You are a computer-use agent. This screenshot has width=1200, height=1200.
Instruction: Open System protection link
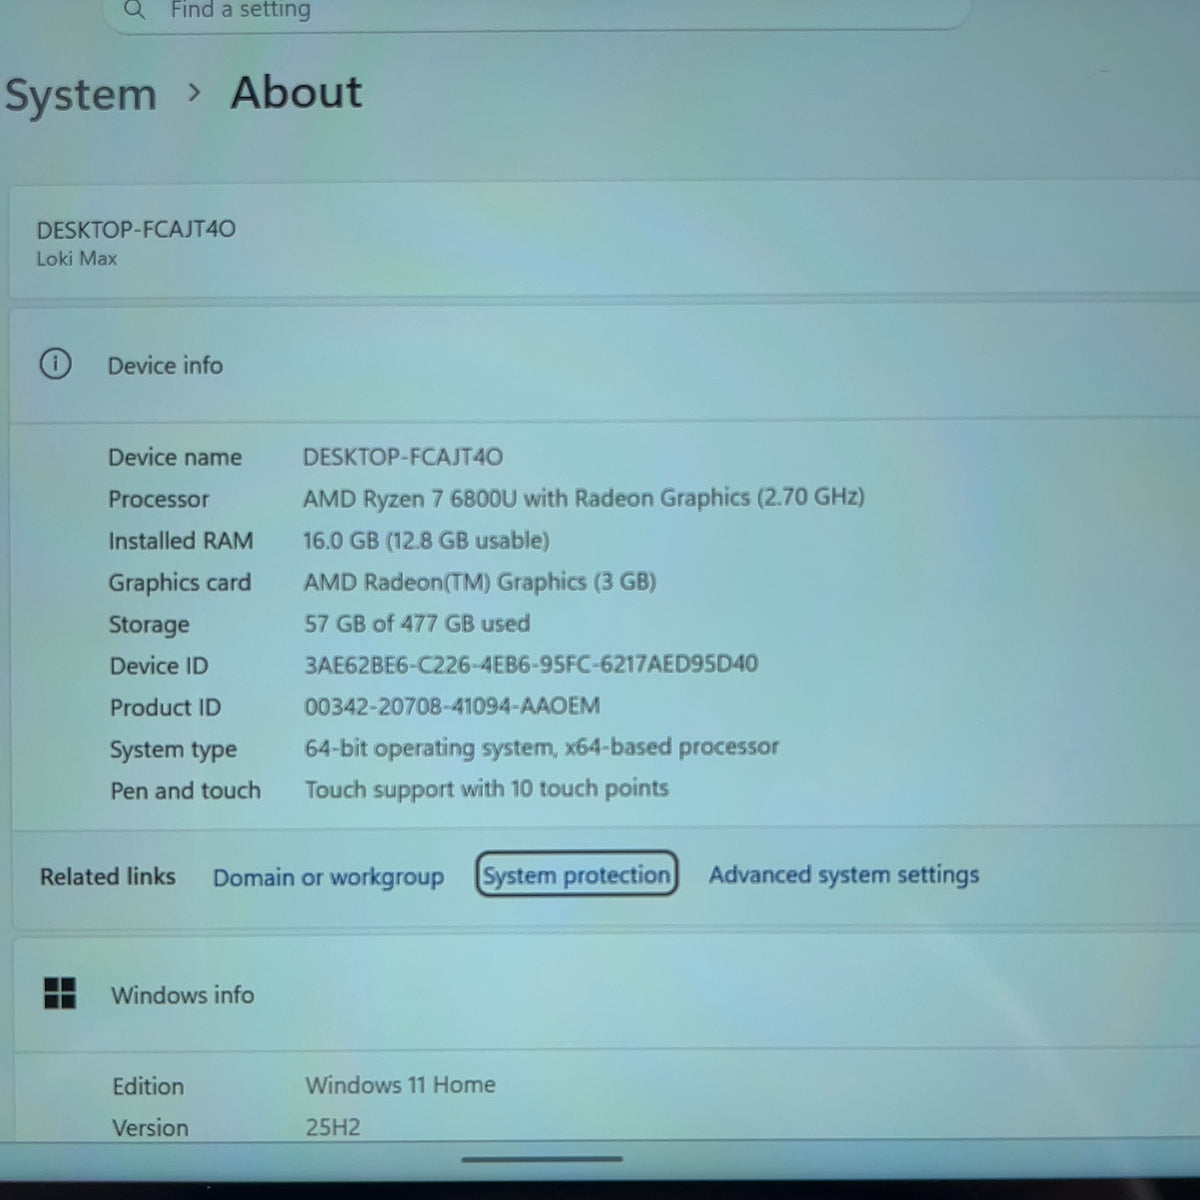tap(576, 875)
